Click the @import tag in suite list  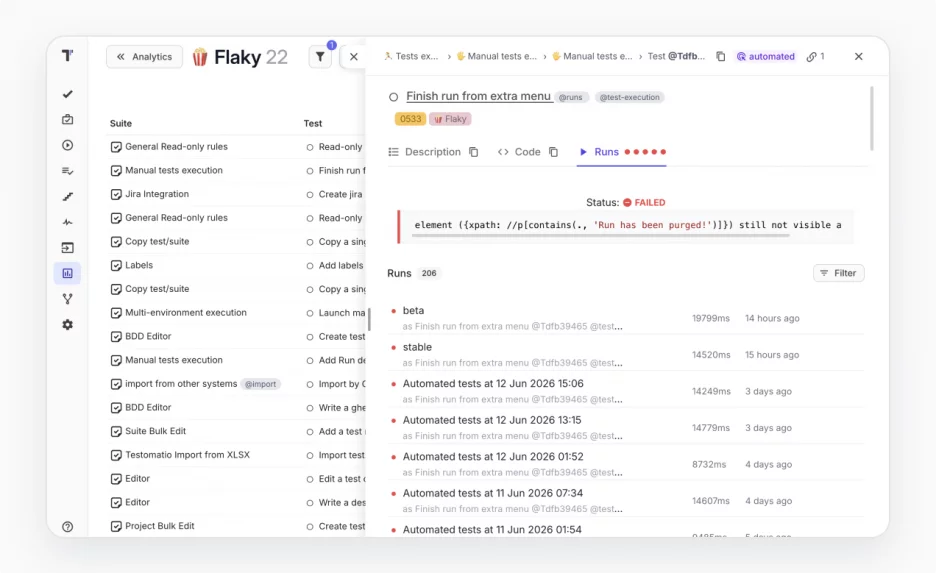pyautogui.click(x=260, y=384)
